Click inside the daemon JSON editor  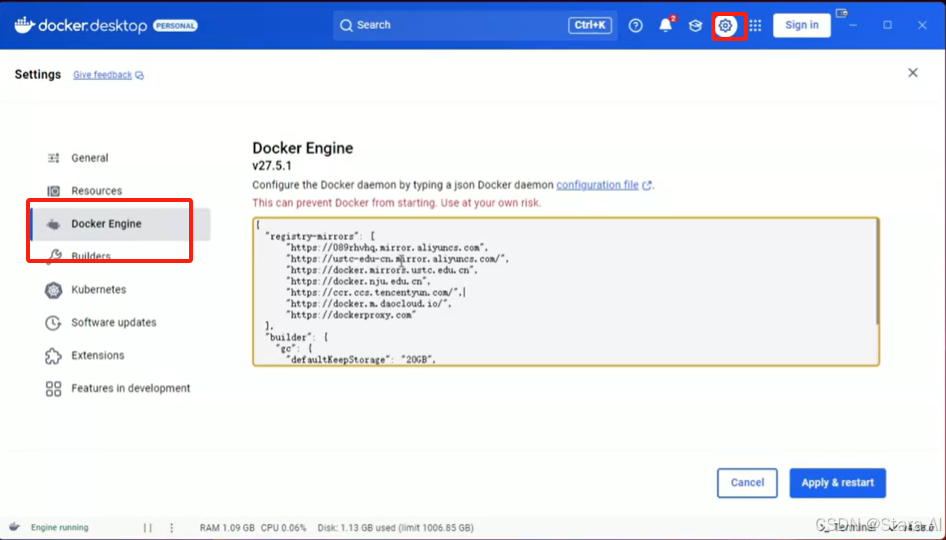point(565,292)
